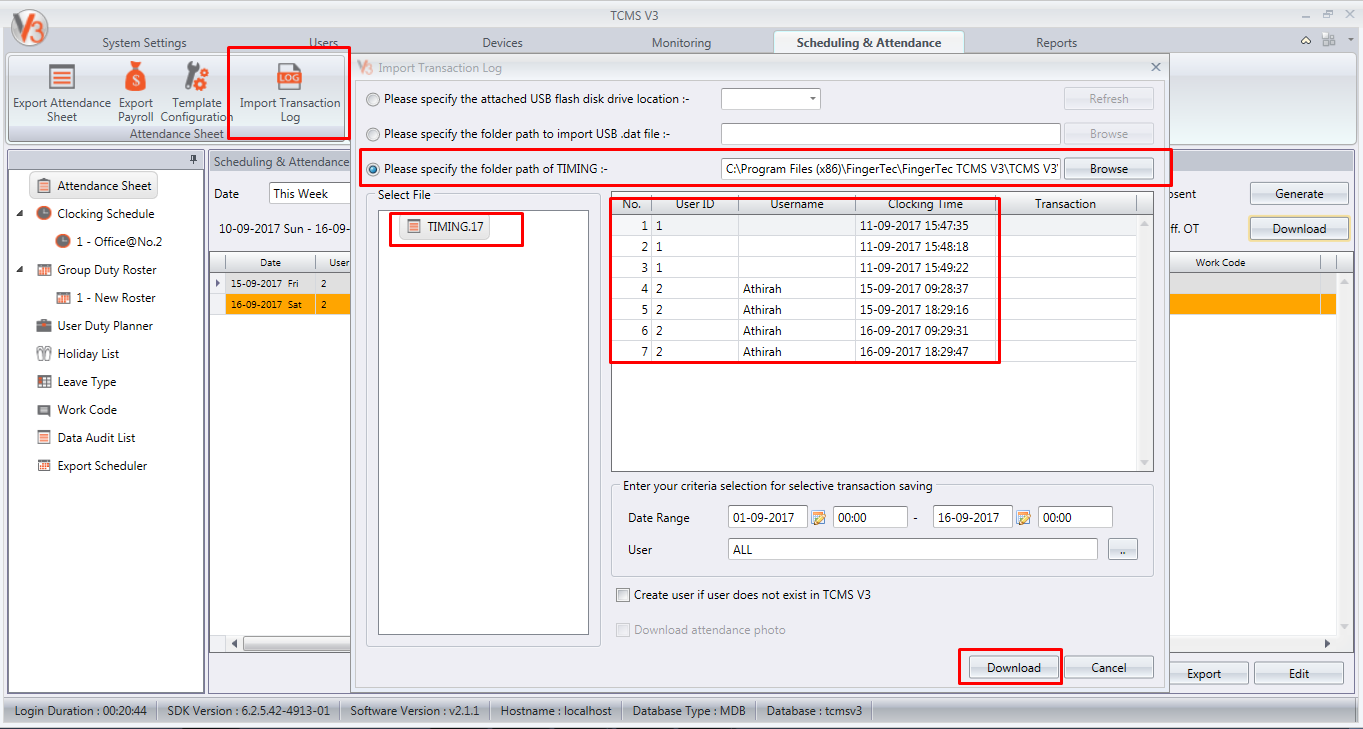Open the calendar picker beside 16-09-2017
This screenshot has height=729, width=1363.
1023,518
